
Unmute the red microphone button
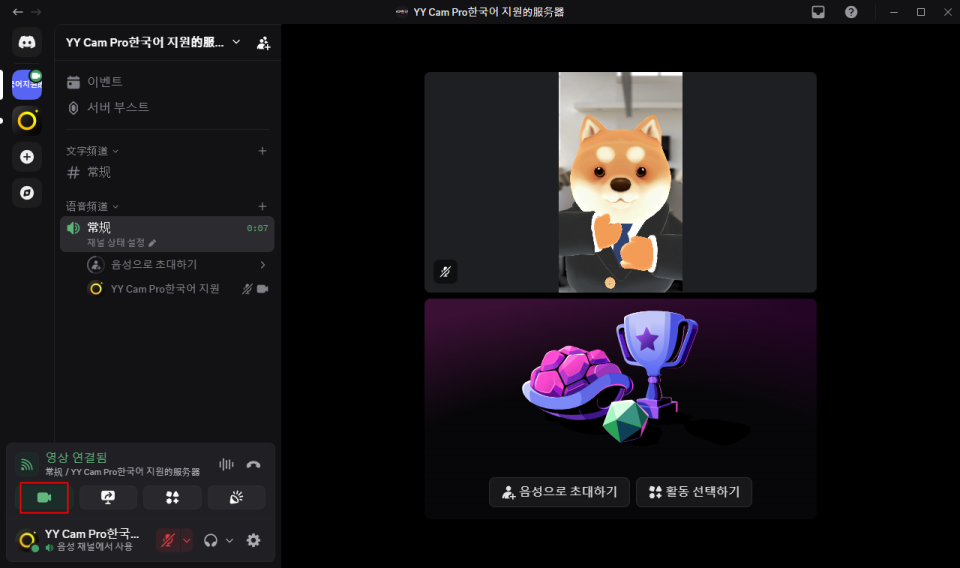point(167,540)
